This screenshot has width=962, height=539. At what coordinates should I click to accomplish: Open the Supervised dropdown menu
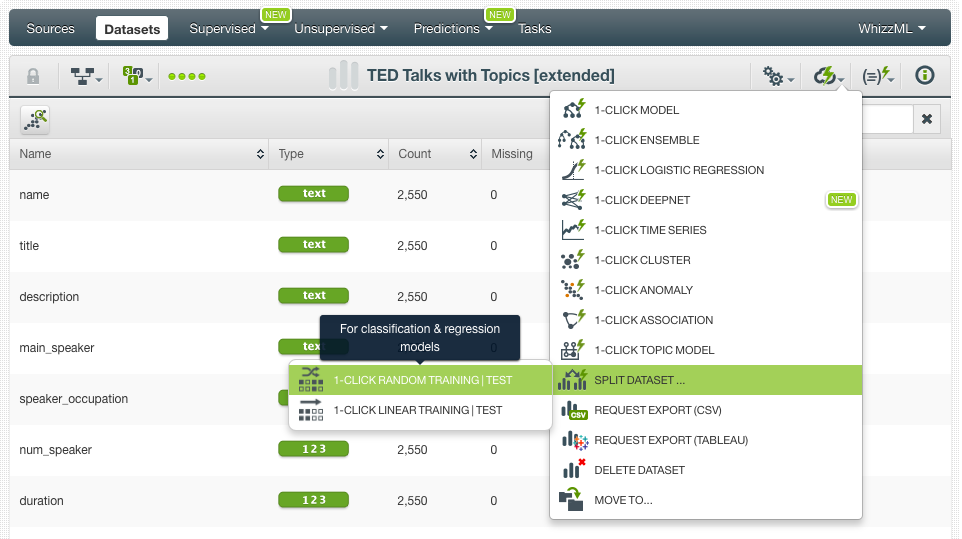pyautogui.click(x=229, y=29)
